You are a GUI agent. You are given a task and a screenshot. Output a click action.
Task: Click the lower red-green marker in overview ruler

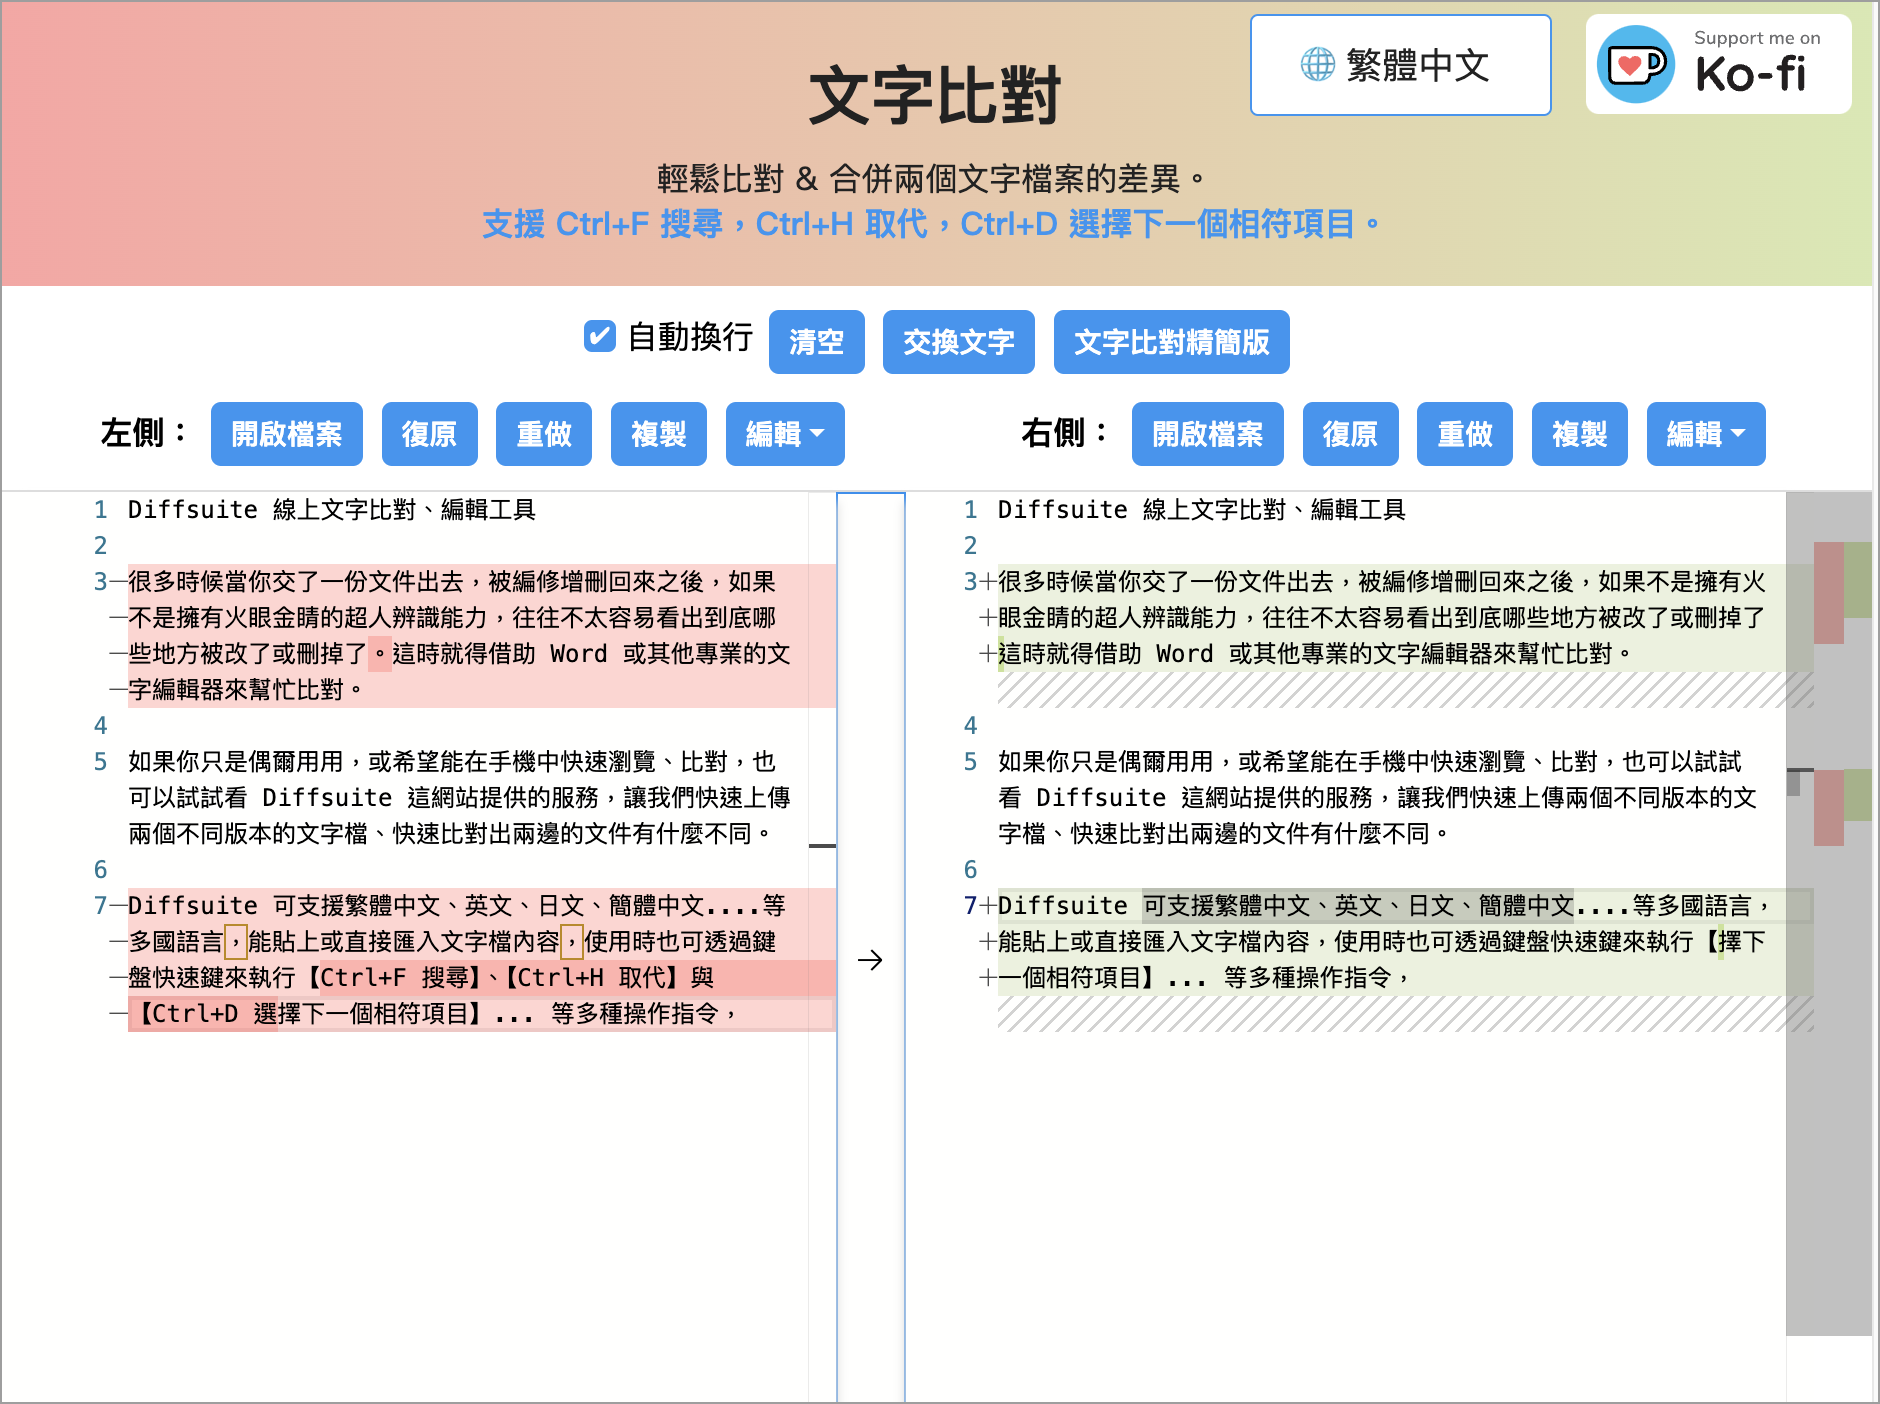[x=1842, y=806]
